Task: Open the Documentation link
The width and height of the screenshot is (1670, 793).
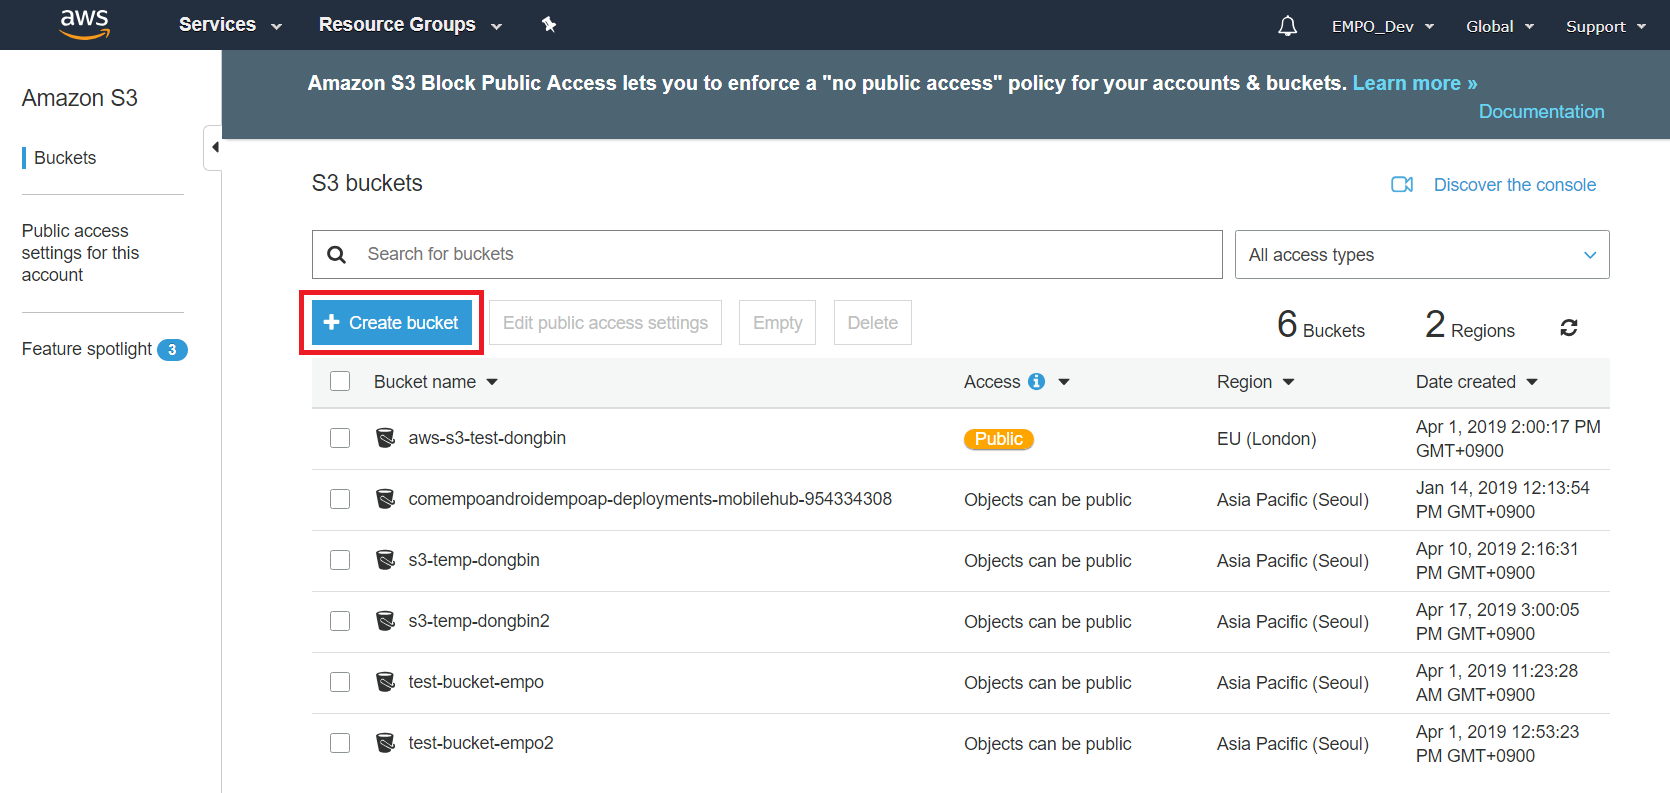Action: [1541, 112]
